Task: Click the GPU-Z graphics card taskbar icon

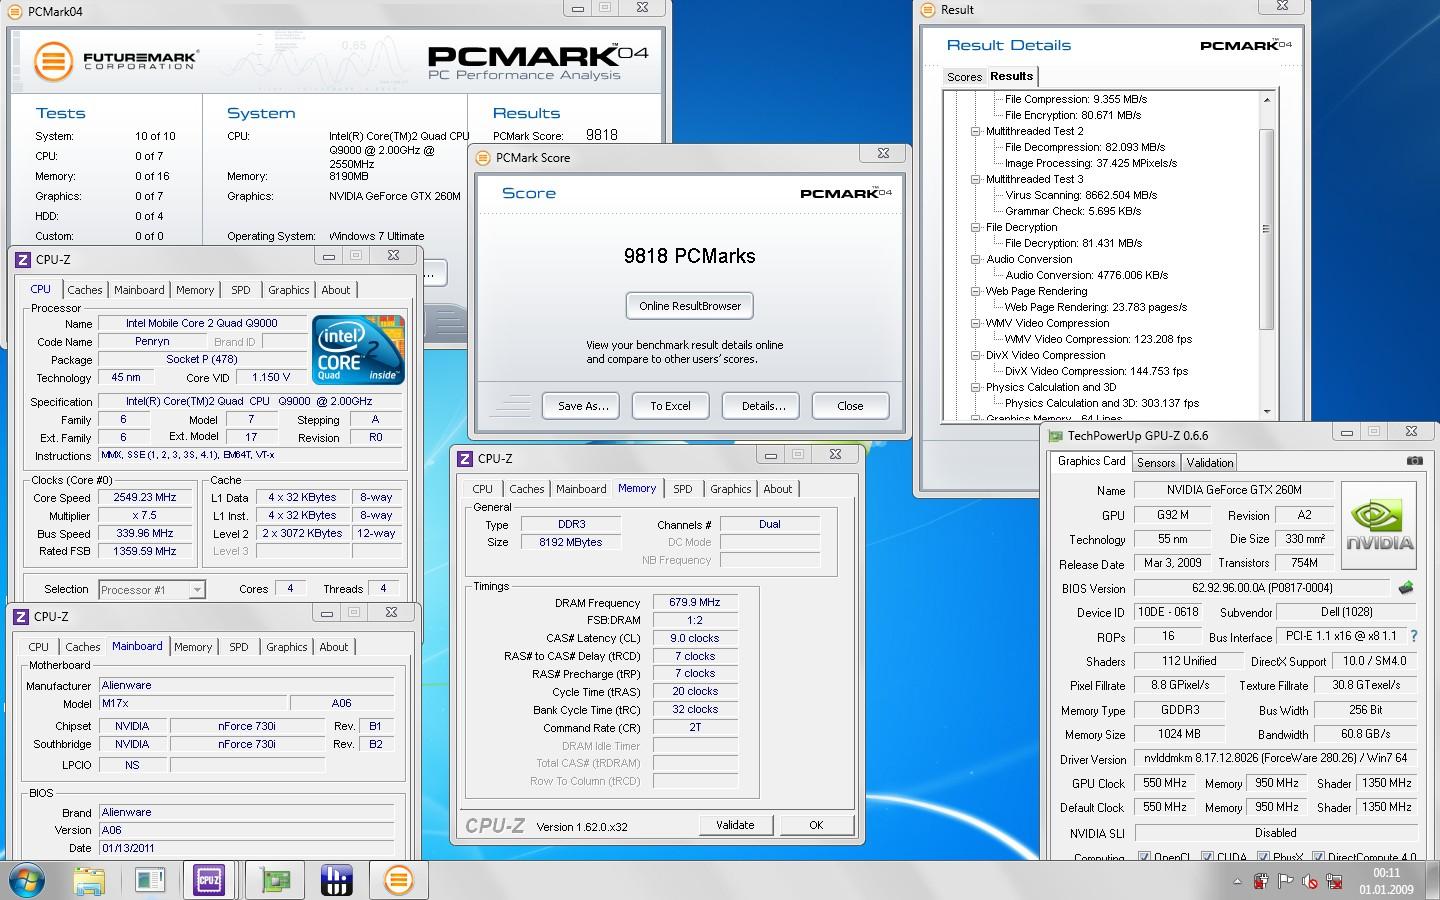Action: coord(274,880)
